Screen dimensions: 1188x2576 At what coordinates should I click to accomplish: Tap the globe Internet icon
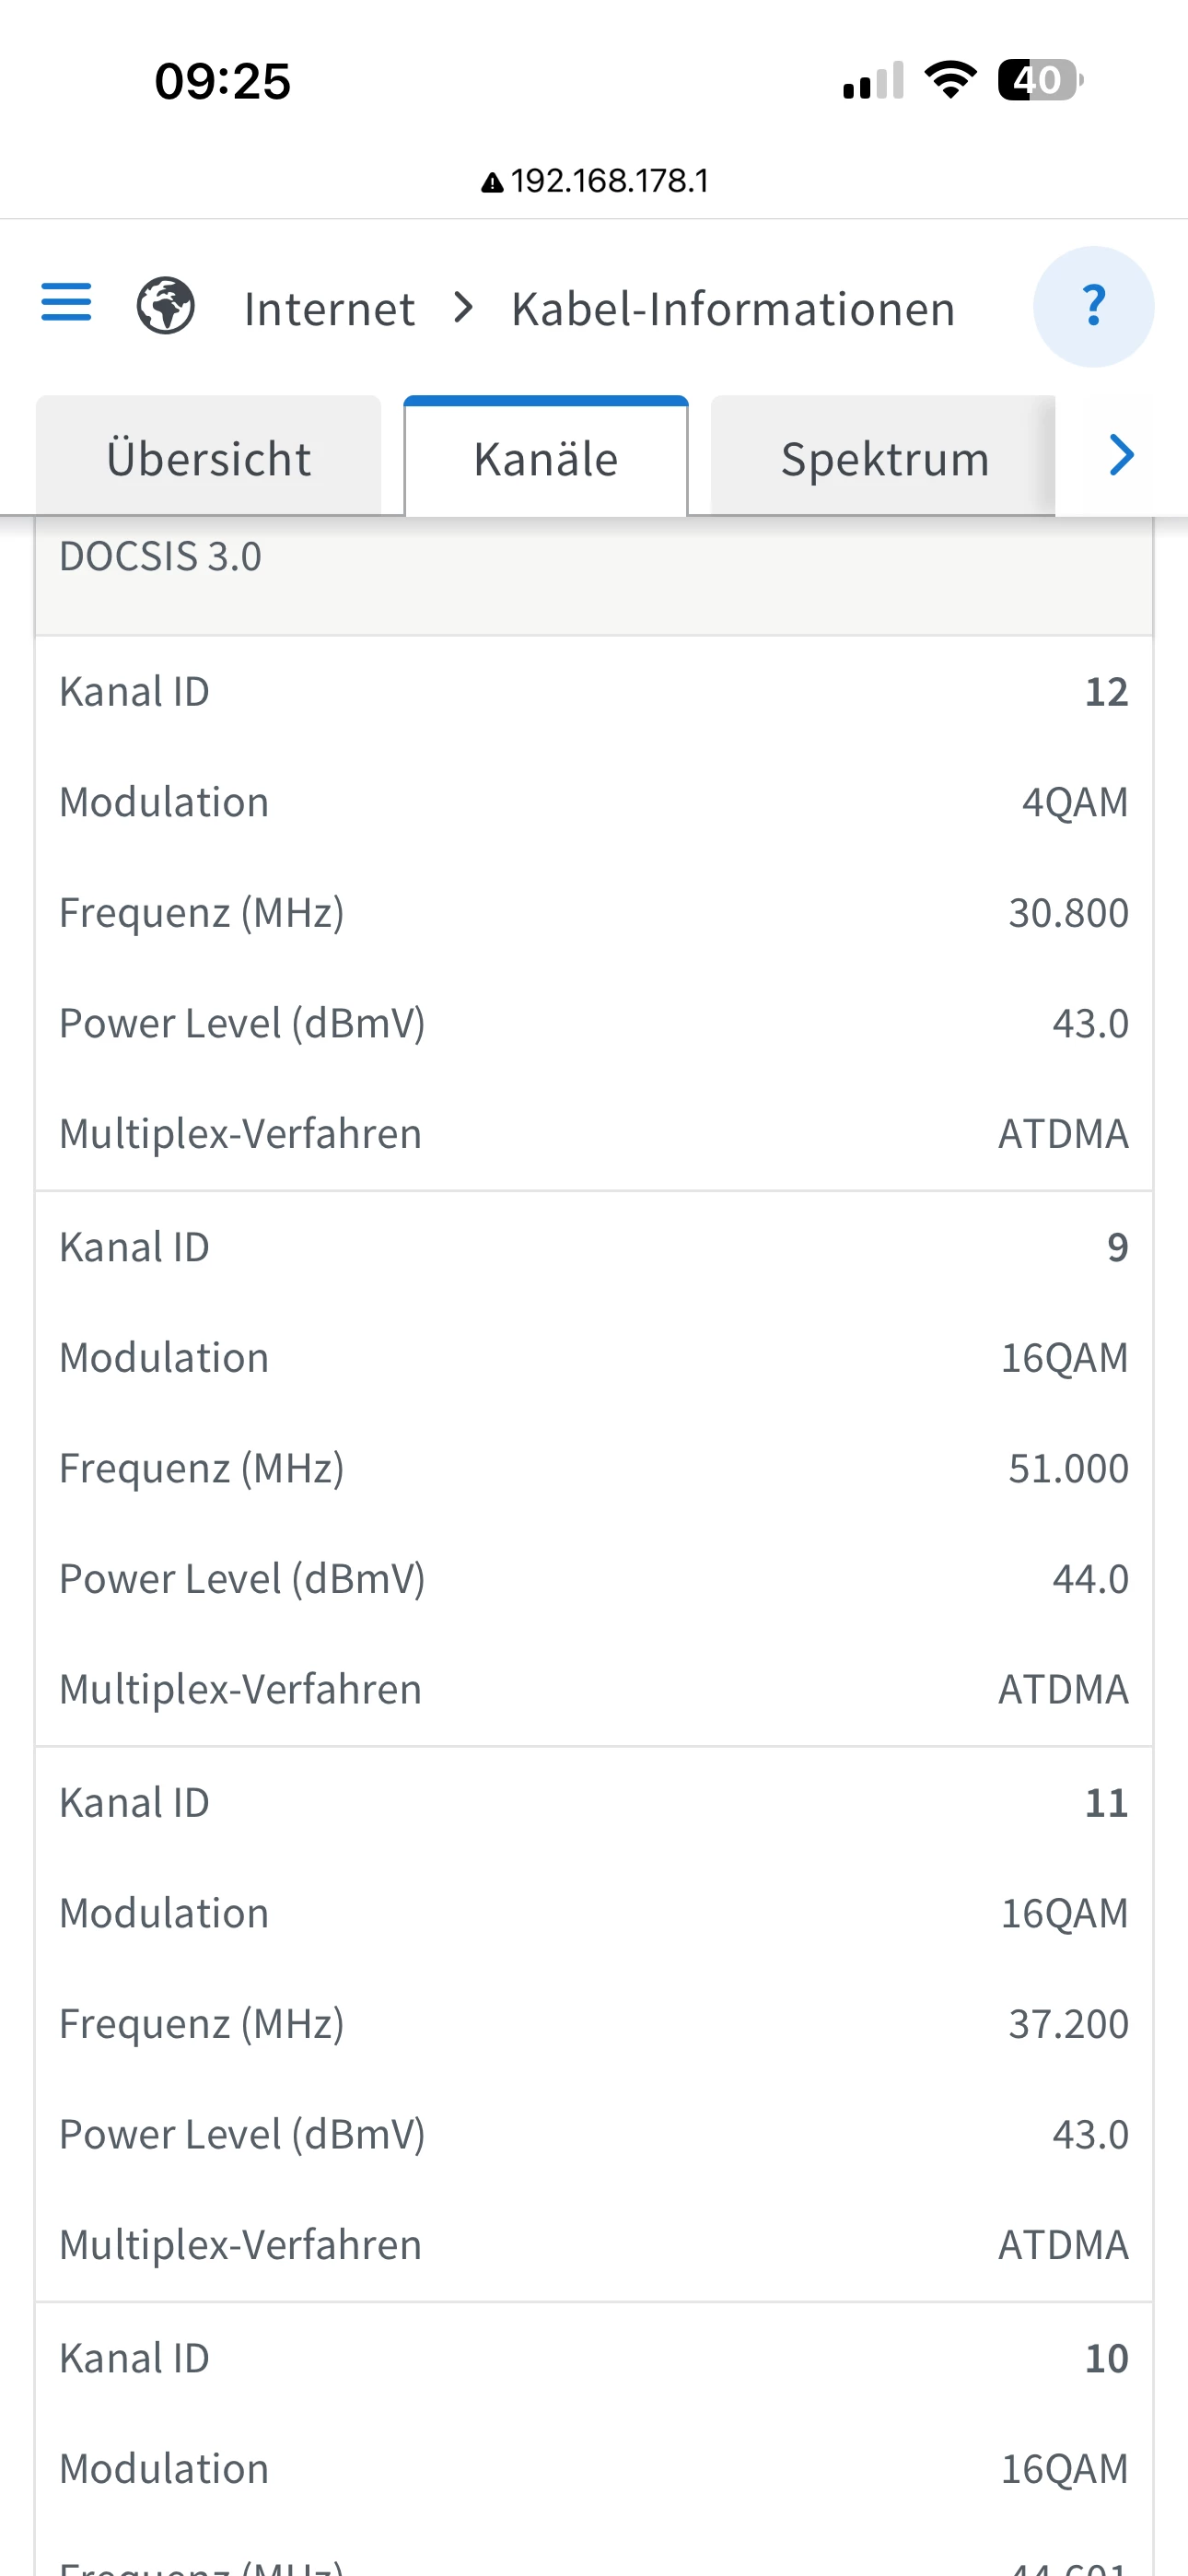[165, 306]
